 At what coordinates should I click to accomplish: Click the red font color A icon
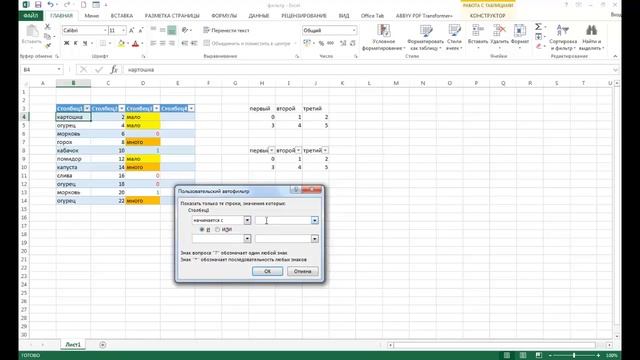(x=136, y=43)
